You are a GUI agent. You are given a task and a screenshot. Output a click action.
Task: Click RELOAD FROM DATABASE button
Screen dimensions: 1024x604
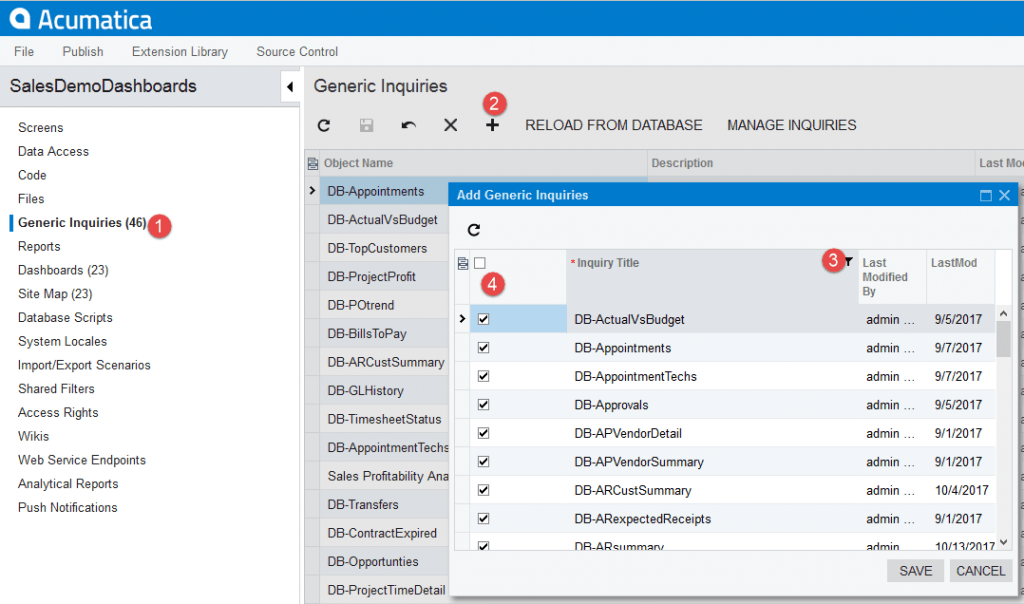(614, 125)
